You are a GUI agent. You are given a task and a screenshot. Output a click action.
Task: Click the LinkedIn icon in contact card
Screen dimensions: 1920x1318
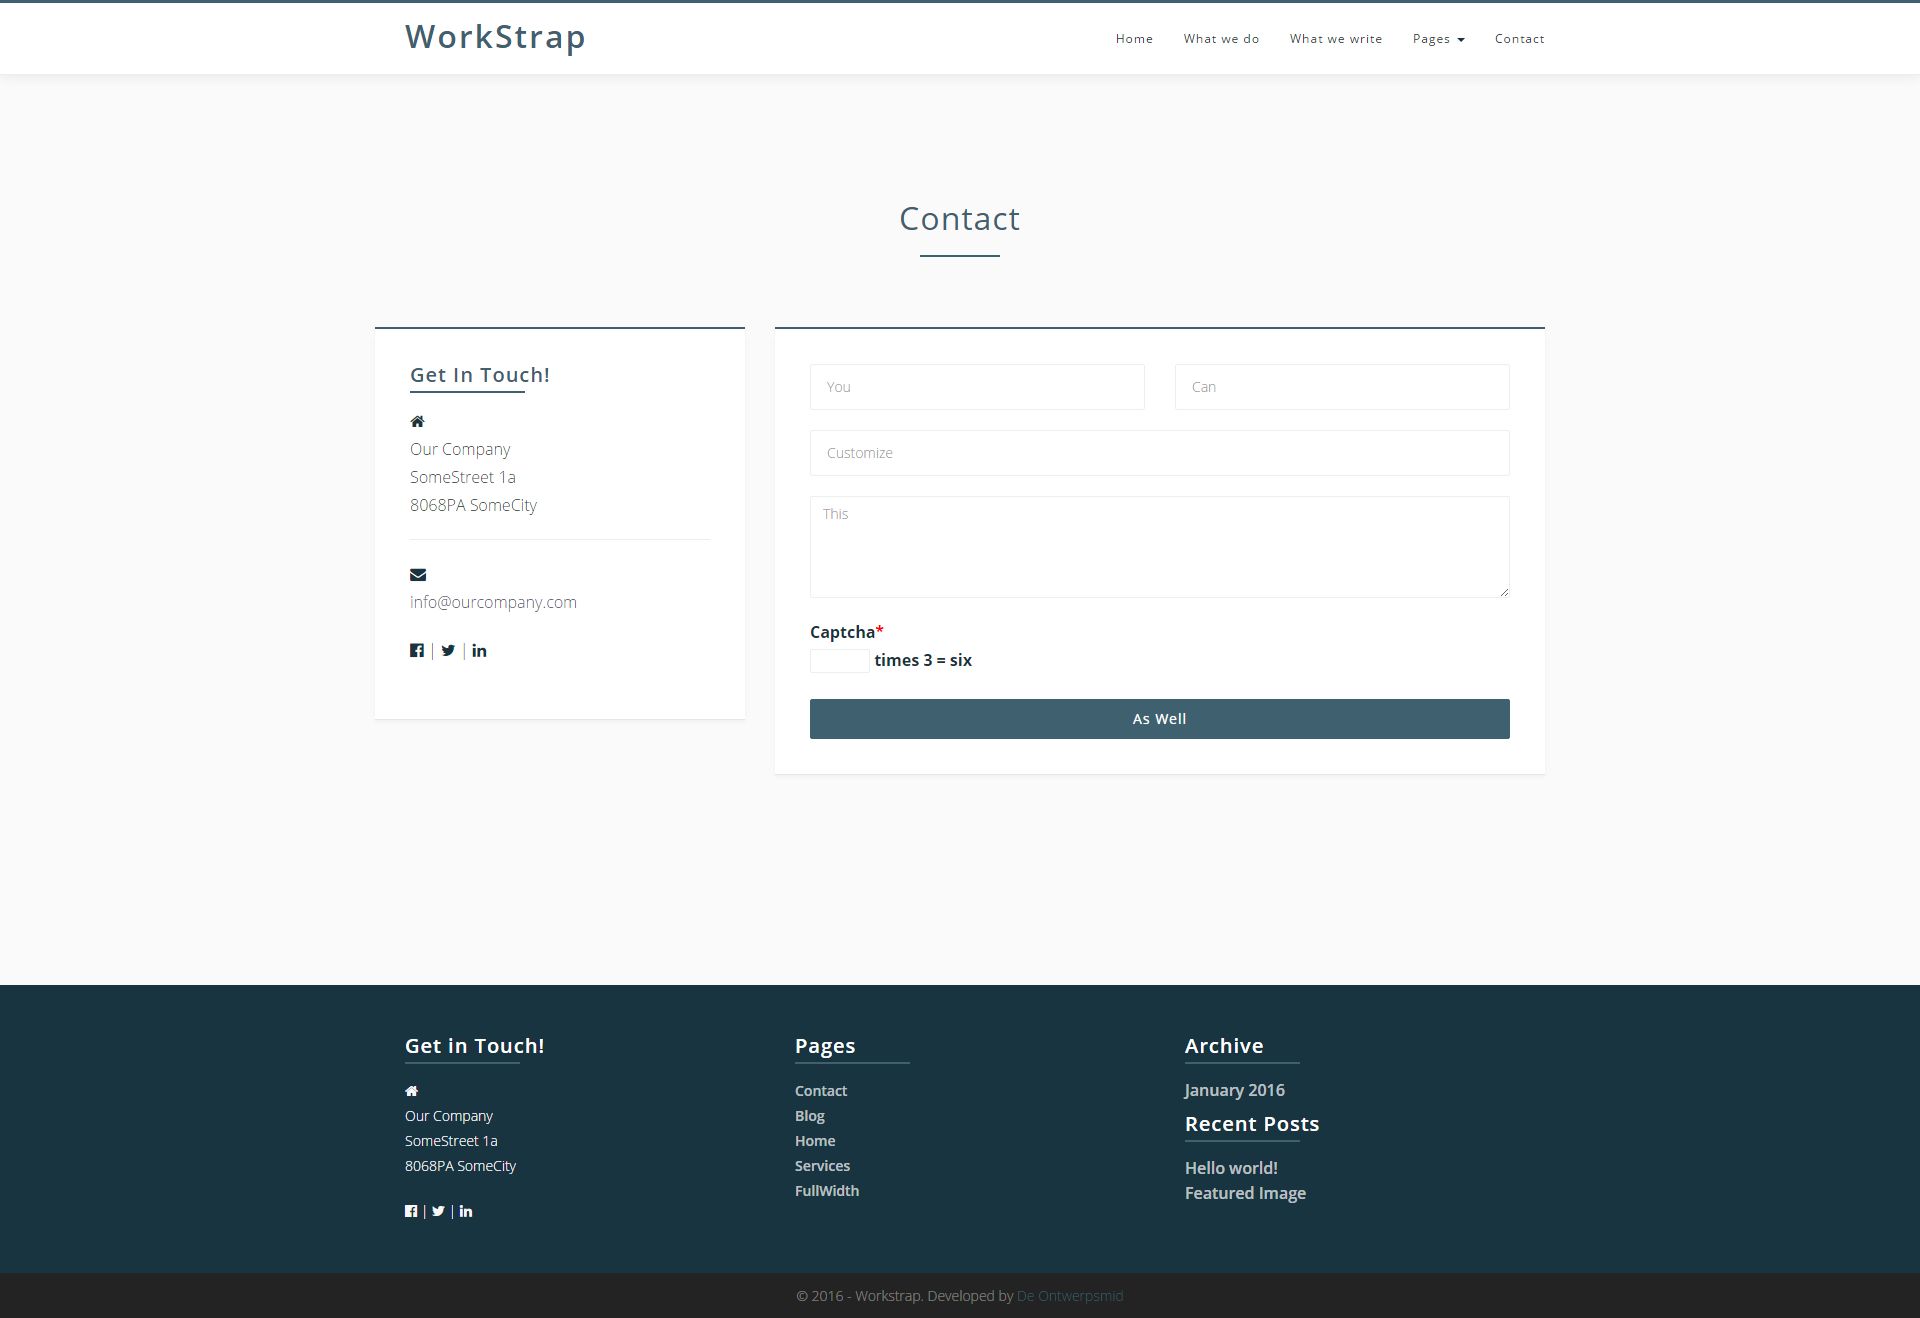click(x=480, y=650)
